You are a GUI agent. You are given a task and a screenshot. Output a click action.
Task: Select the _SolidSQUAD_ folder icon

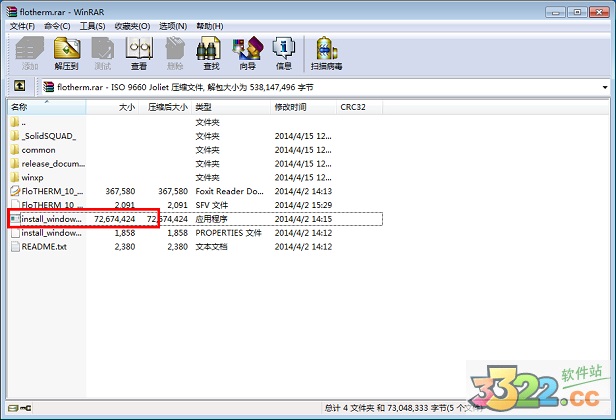point(15,136)
